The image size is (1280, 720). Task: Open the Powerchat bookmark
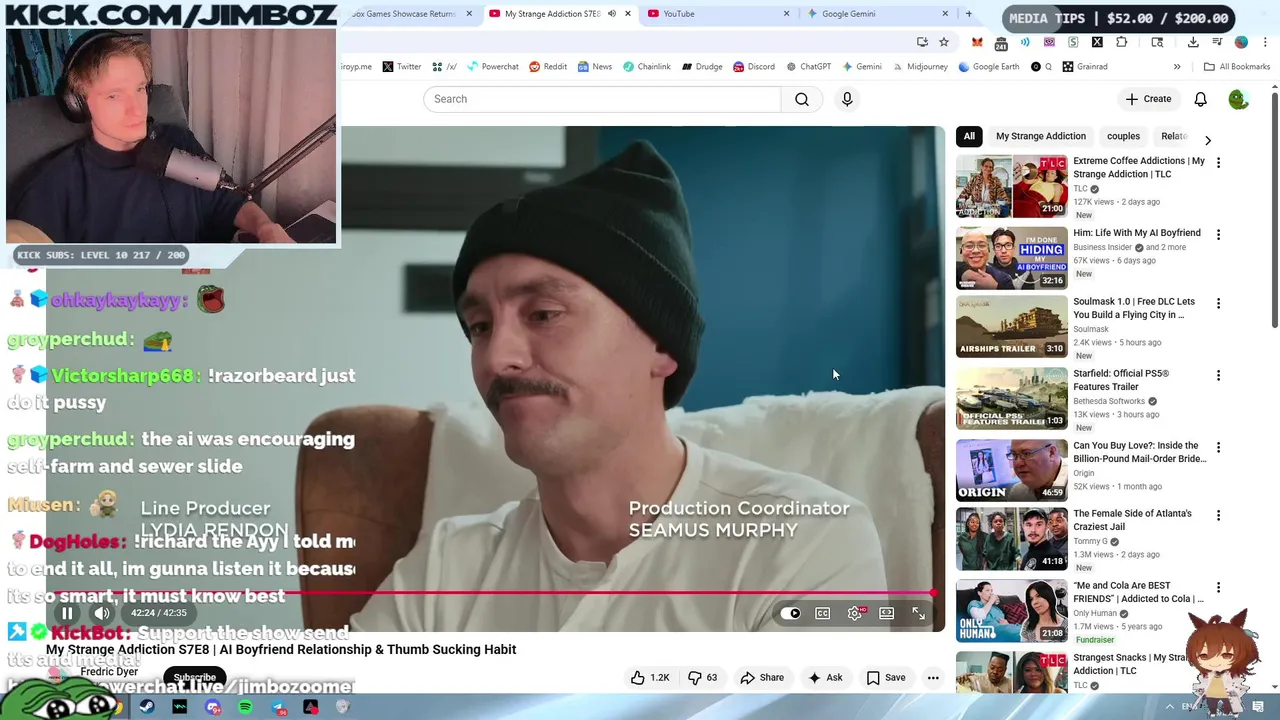pyautogui.click(x=492, y=67)
